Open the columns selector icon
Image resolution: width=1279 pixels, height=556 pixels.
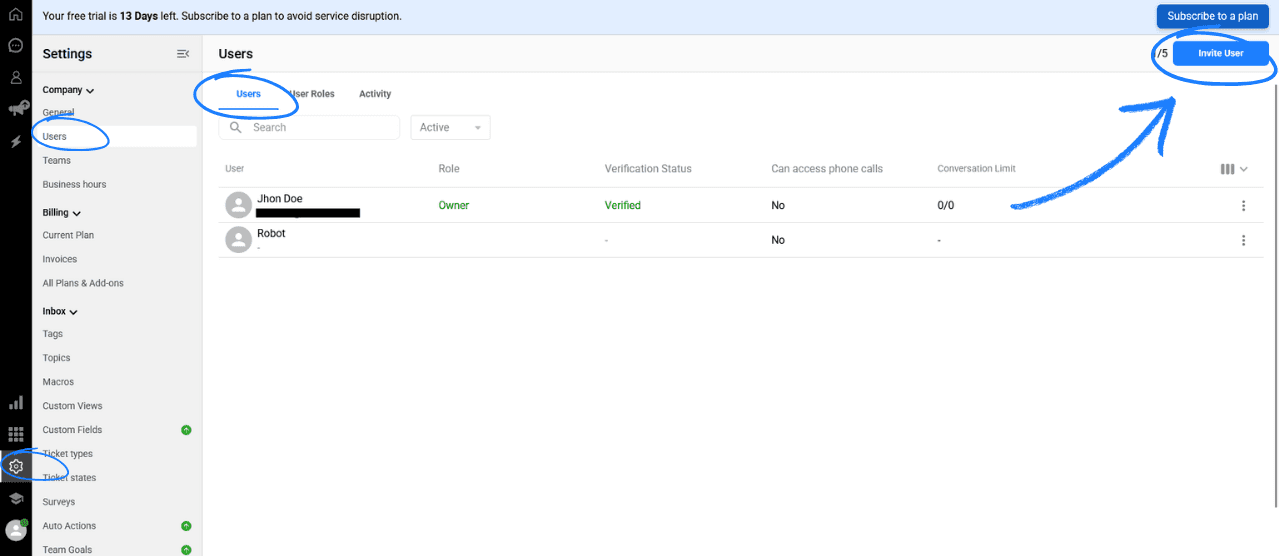1227,169
